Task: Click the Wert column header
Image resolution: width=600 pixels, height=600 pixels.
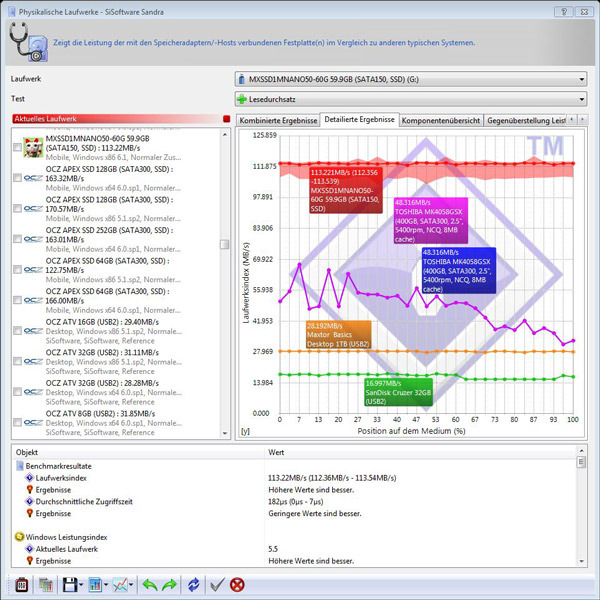Action: [x=420, y=452]
